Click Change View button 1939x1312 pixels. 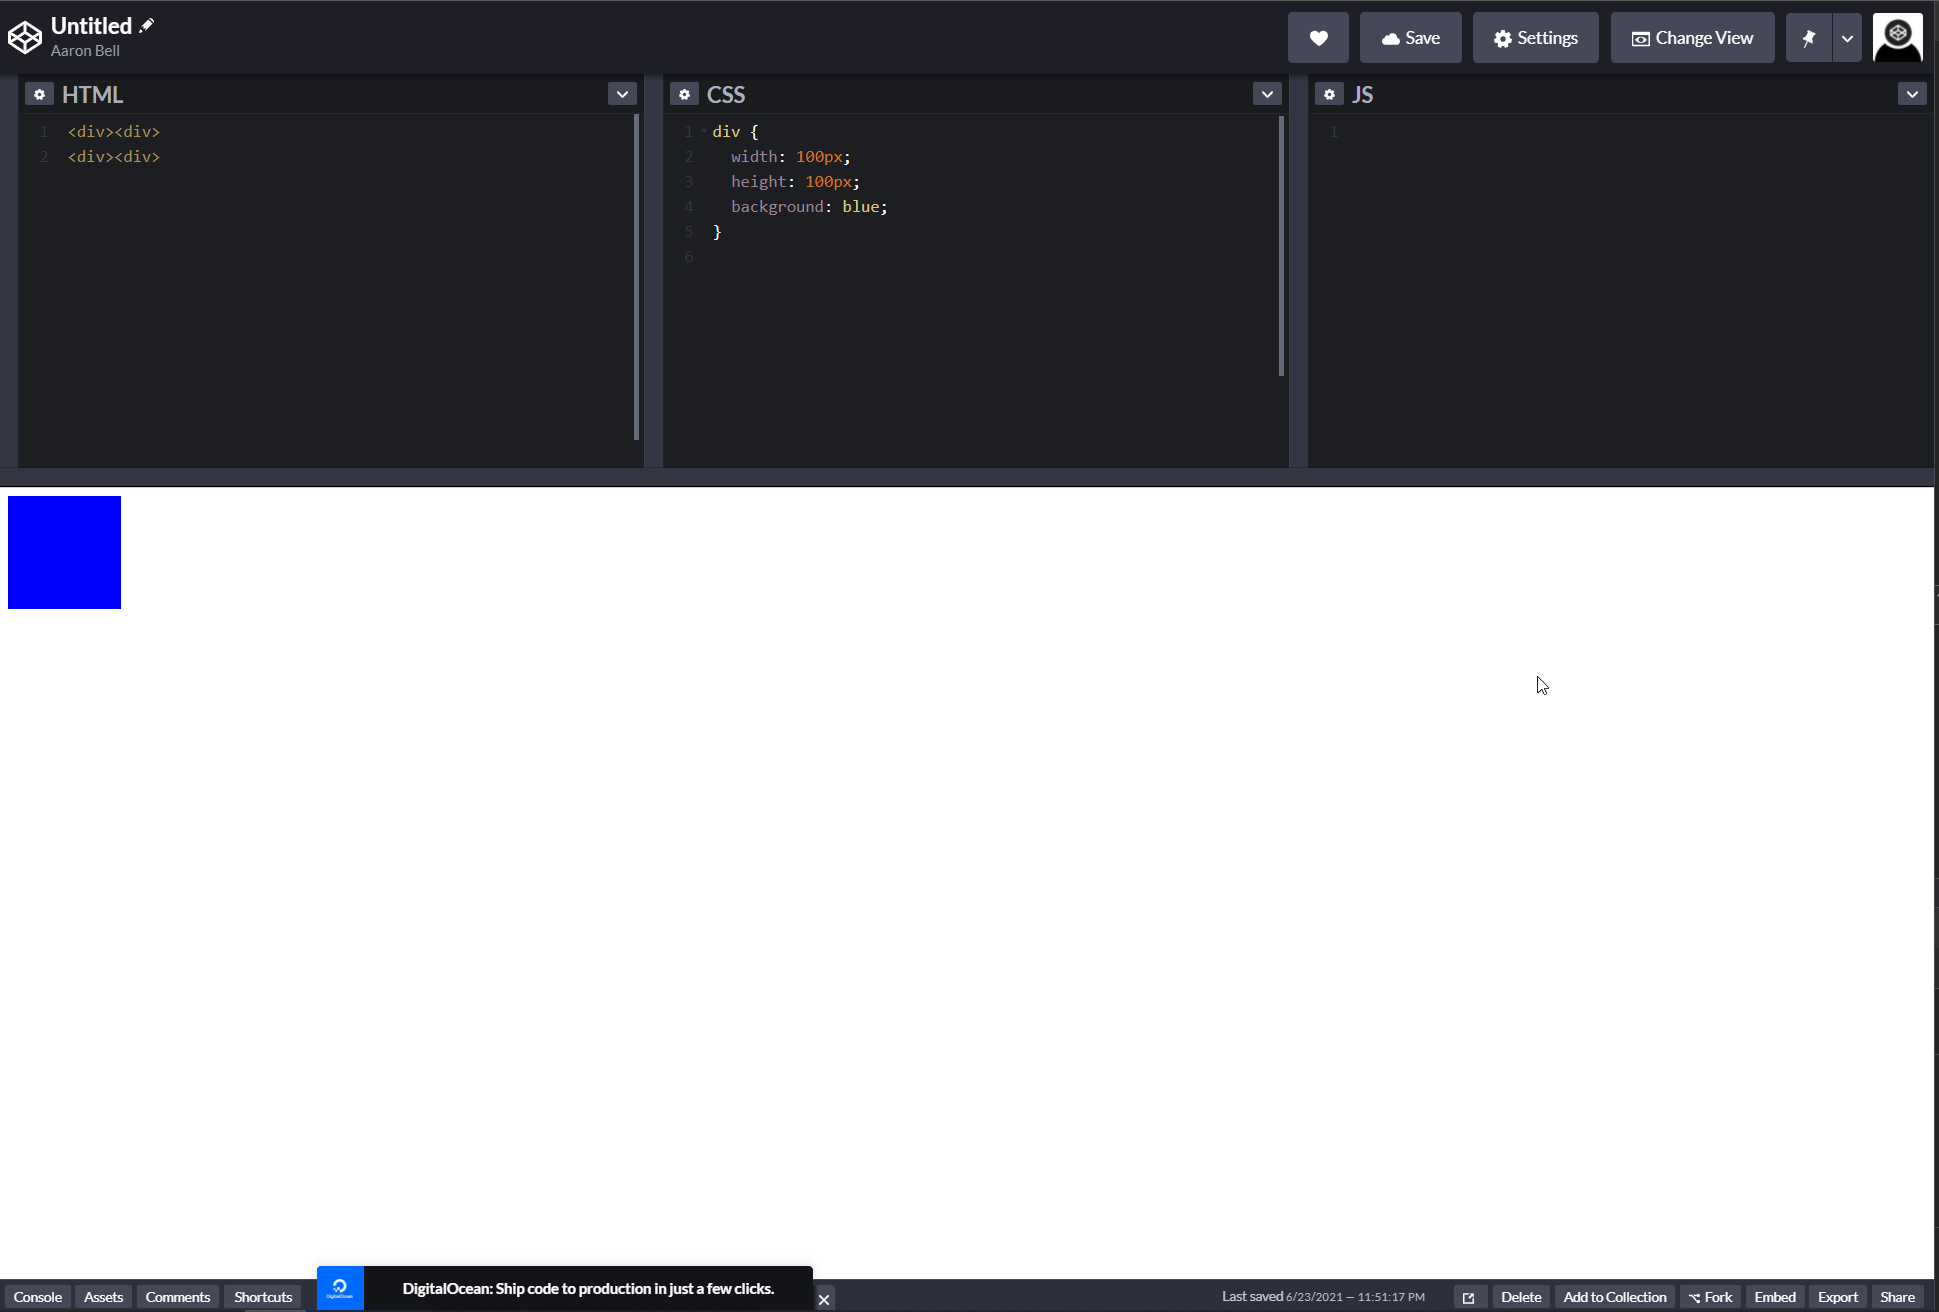tap(1692, 38)
